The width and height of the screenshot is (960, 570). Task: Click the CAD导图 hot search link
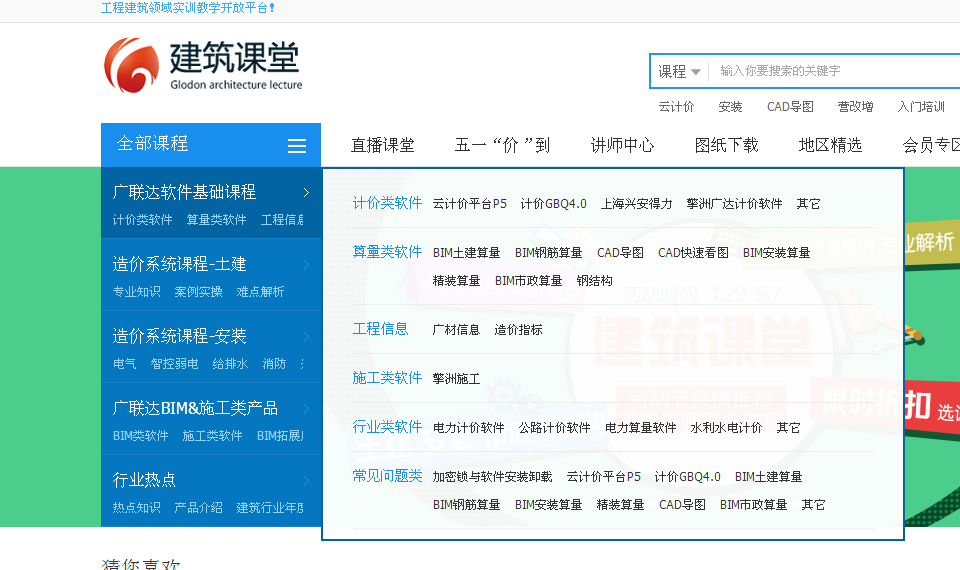[790, 107]
